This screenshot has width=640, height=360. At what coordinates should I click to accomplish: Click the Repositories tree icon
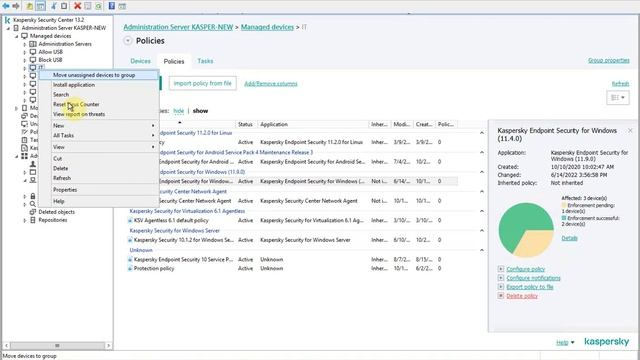(x=33, y=220)
